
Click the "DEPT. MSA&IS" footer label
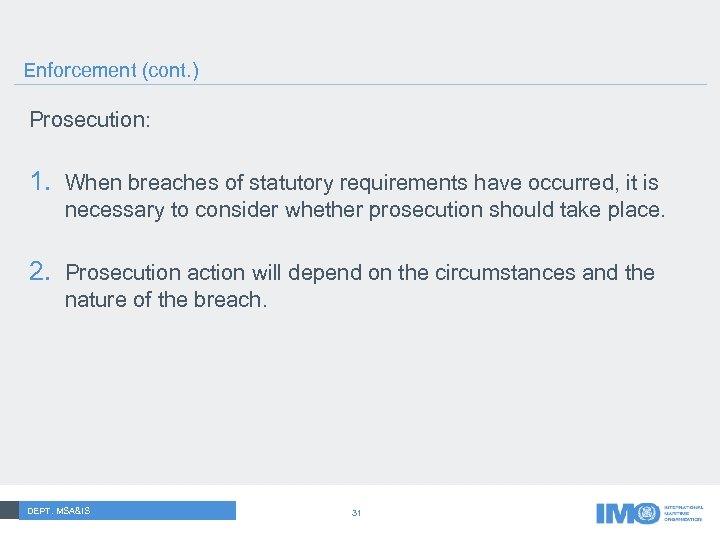[x=59, y=511]
